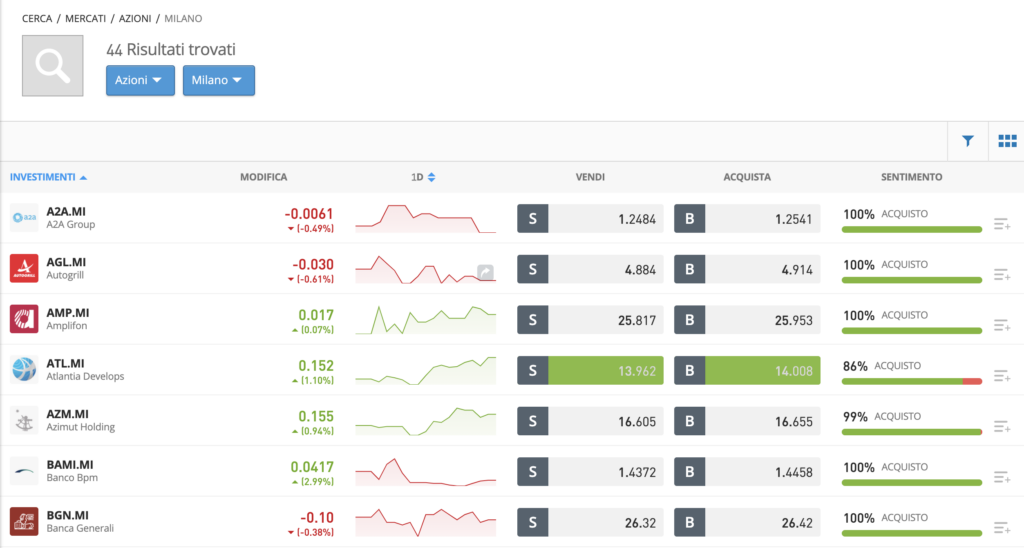Open Banca Generali 1D sparkline chart
Screen dimensions: 1024x548
(x=426, y=523)
